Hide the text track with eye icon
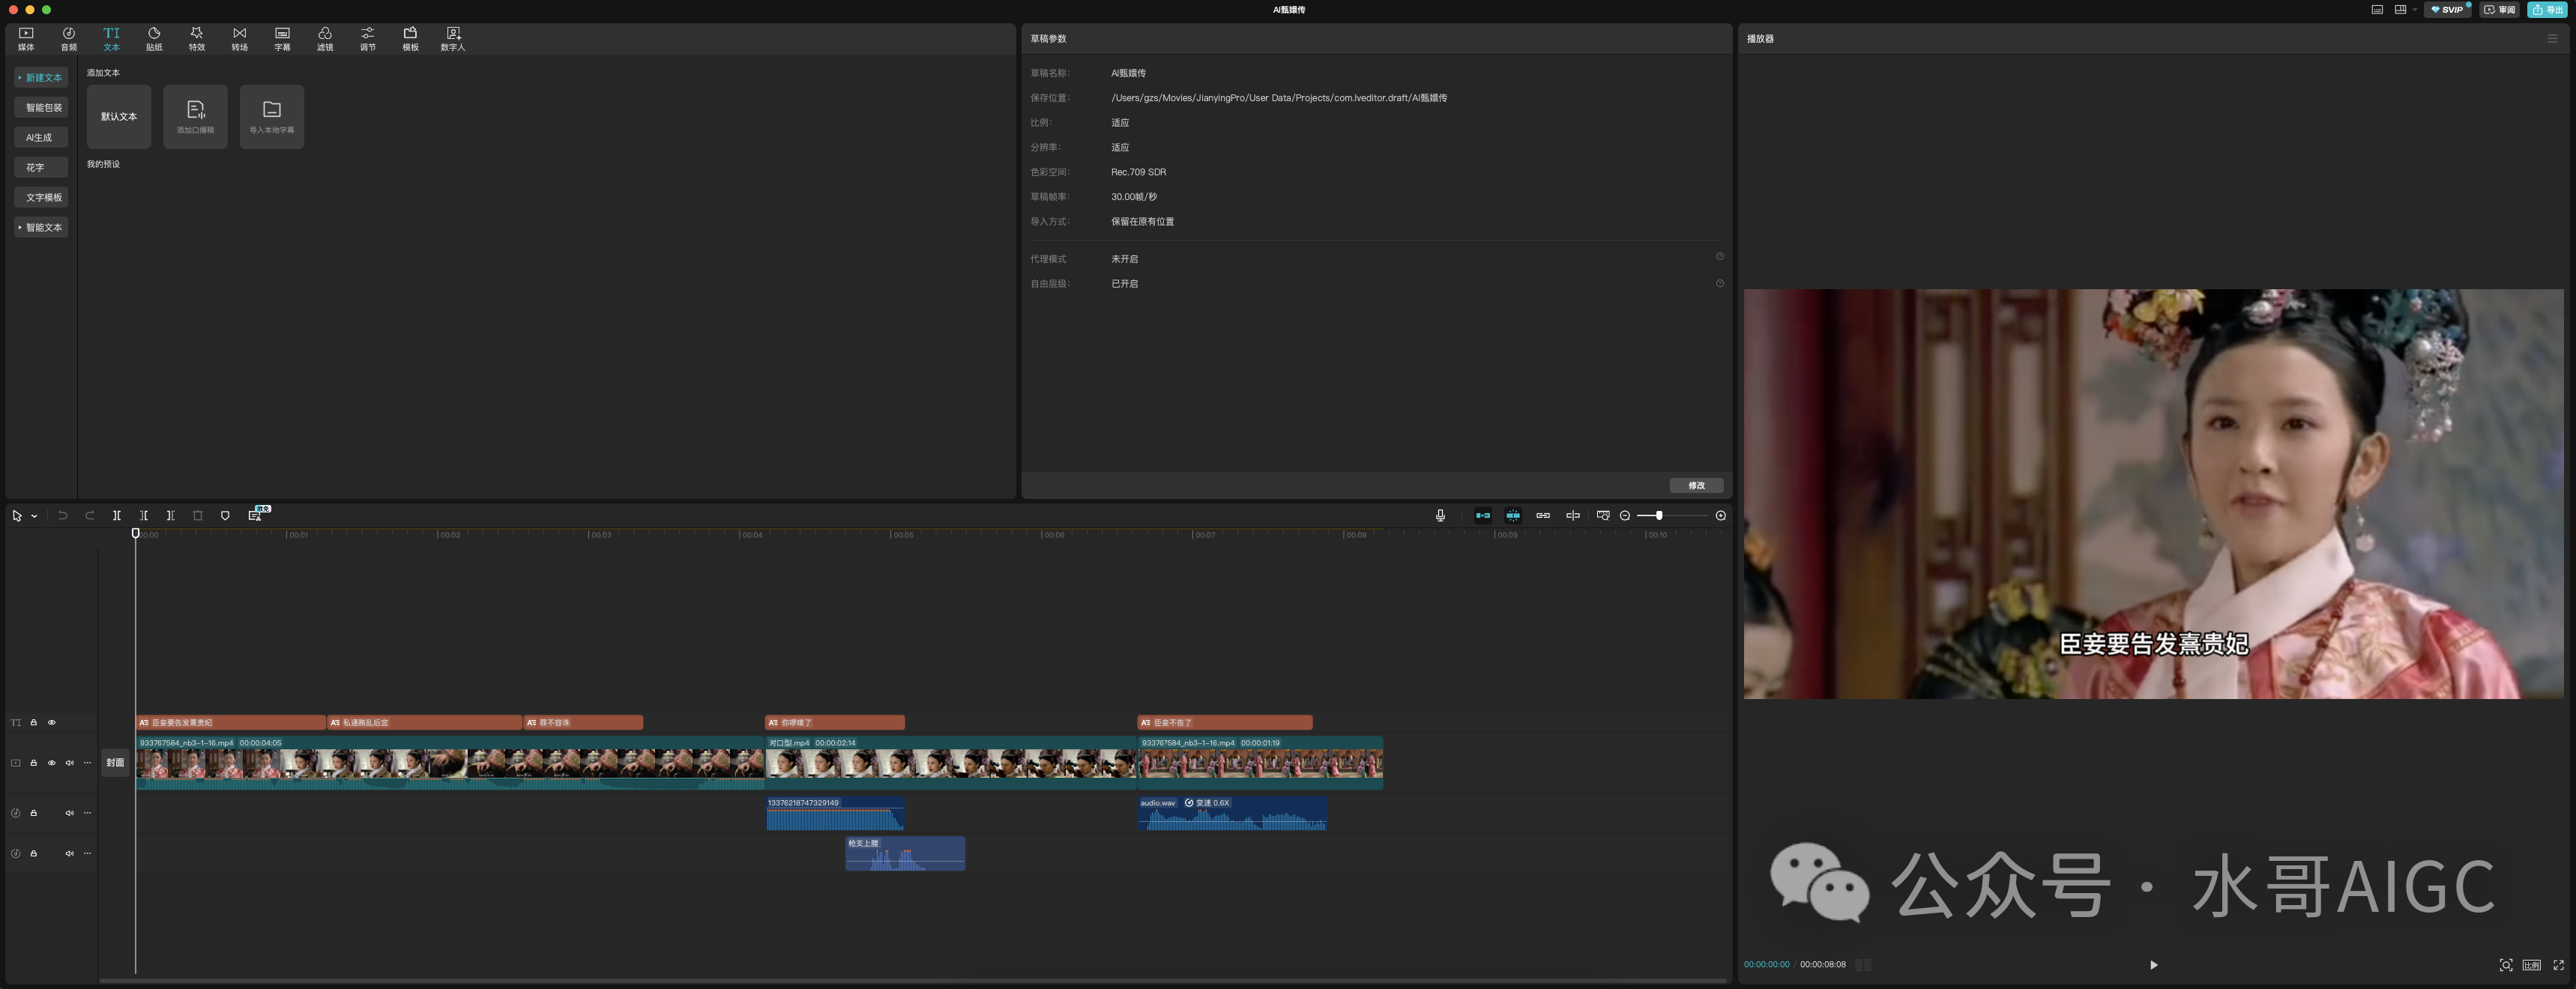This screenshot has height=989, width=2576. [x=52, y=723]
